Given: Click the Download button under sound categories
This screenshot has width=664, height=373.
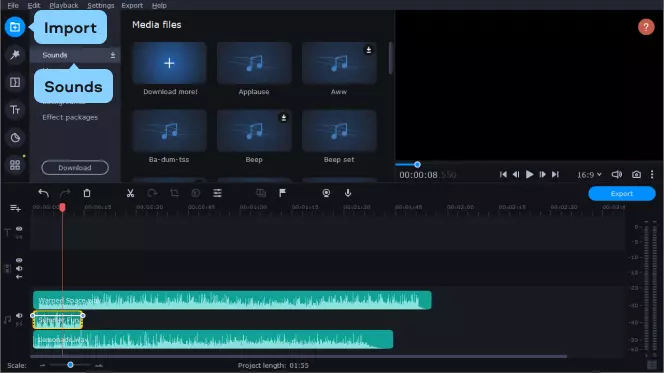Looking at the screenshot, I should 75,168.
